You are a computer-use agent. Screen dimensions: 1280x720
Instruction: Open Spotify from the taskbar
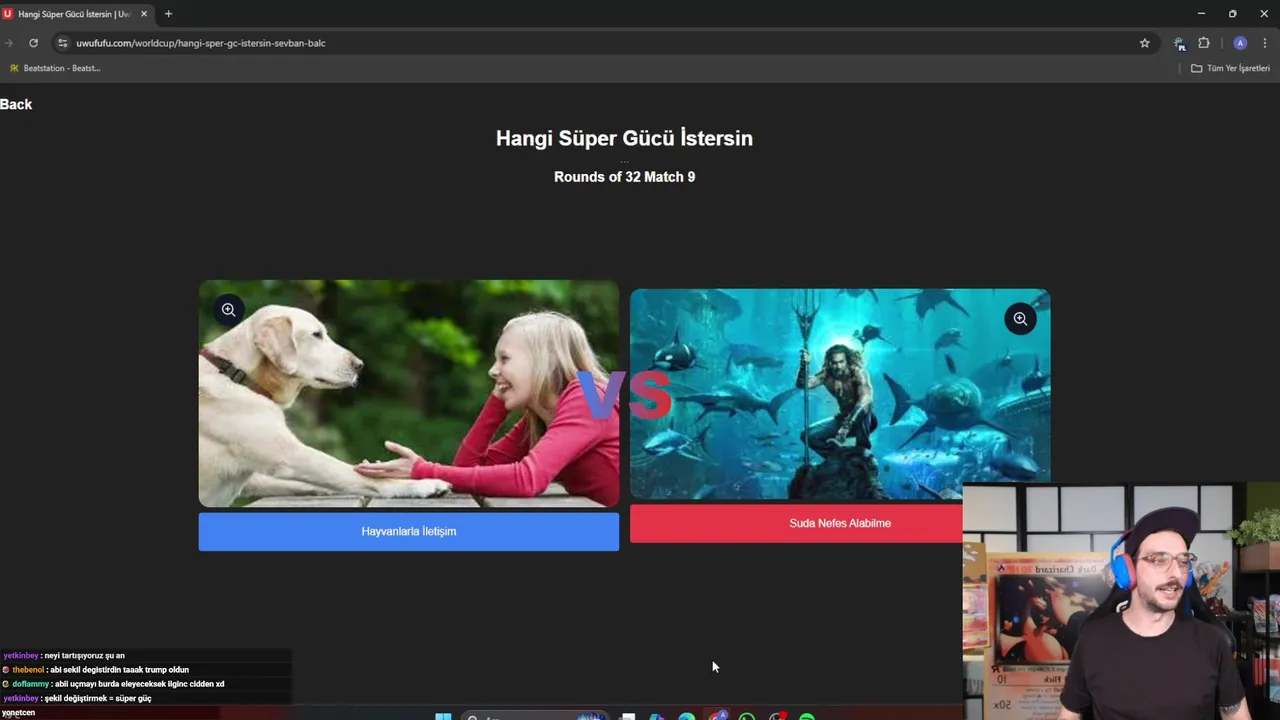tap(807, 716)
